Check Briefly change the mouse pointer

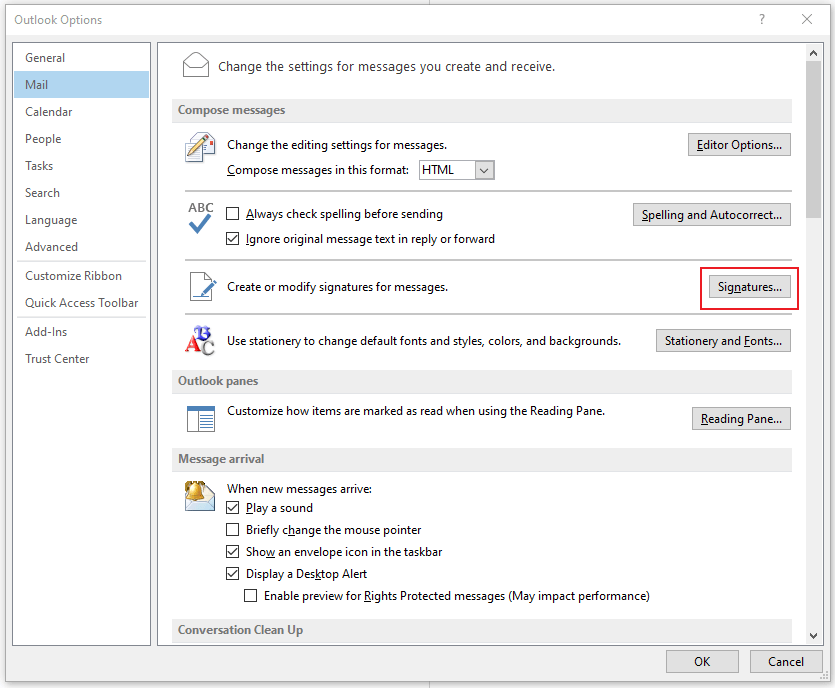point(232,529)
